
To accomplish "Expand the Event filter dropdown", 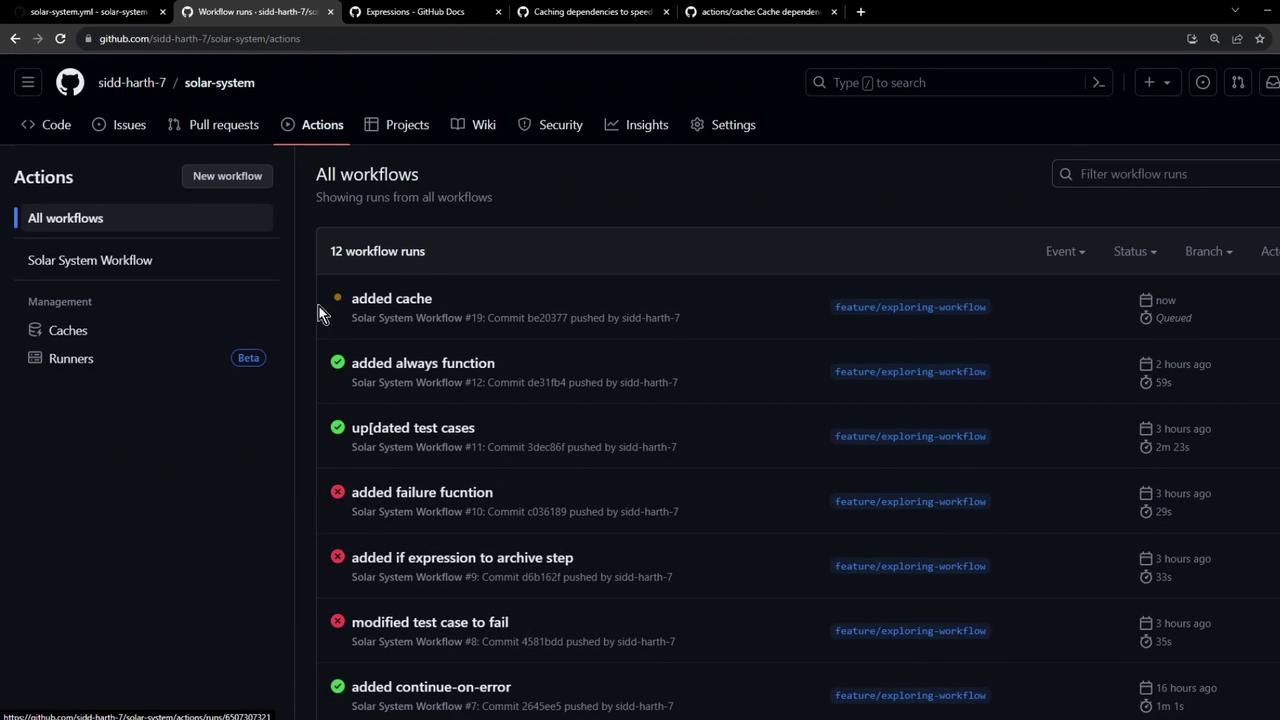I will (1065, 251).
